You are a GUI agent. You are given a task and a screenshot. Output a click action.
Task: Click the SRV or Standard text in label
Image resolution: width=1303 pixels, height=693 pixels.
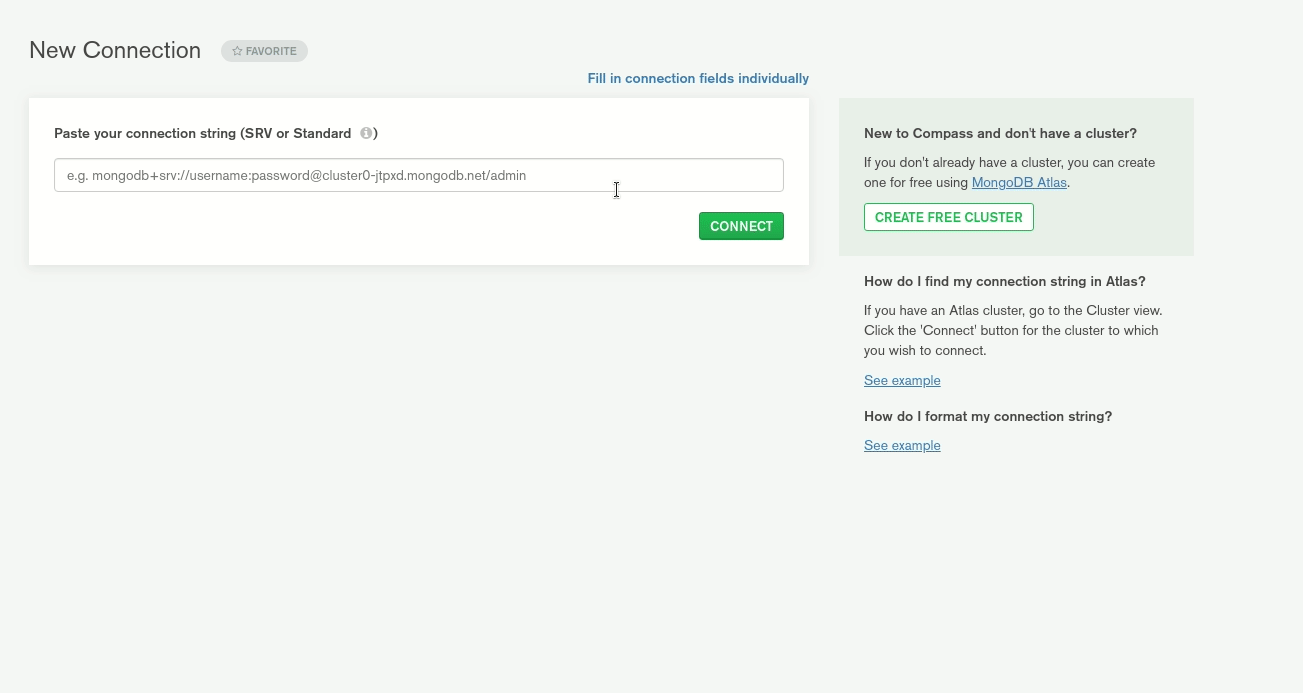(300, 133)
